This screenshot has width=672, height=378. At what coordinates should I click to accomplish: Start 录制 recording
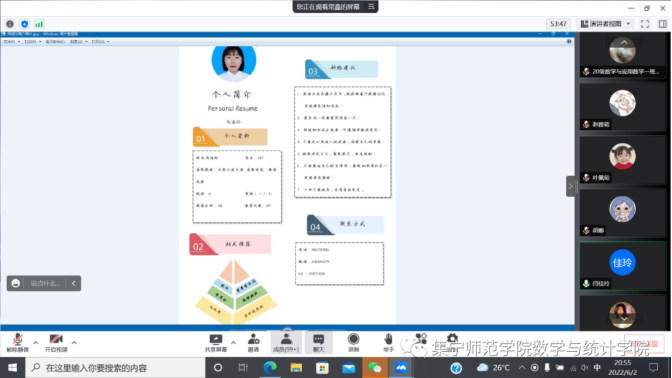[354, 343]
